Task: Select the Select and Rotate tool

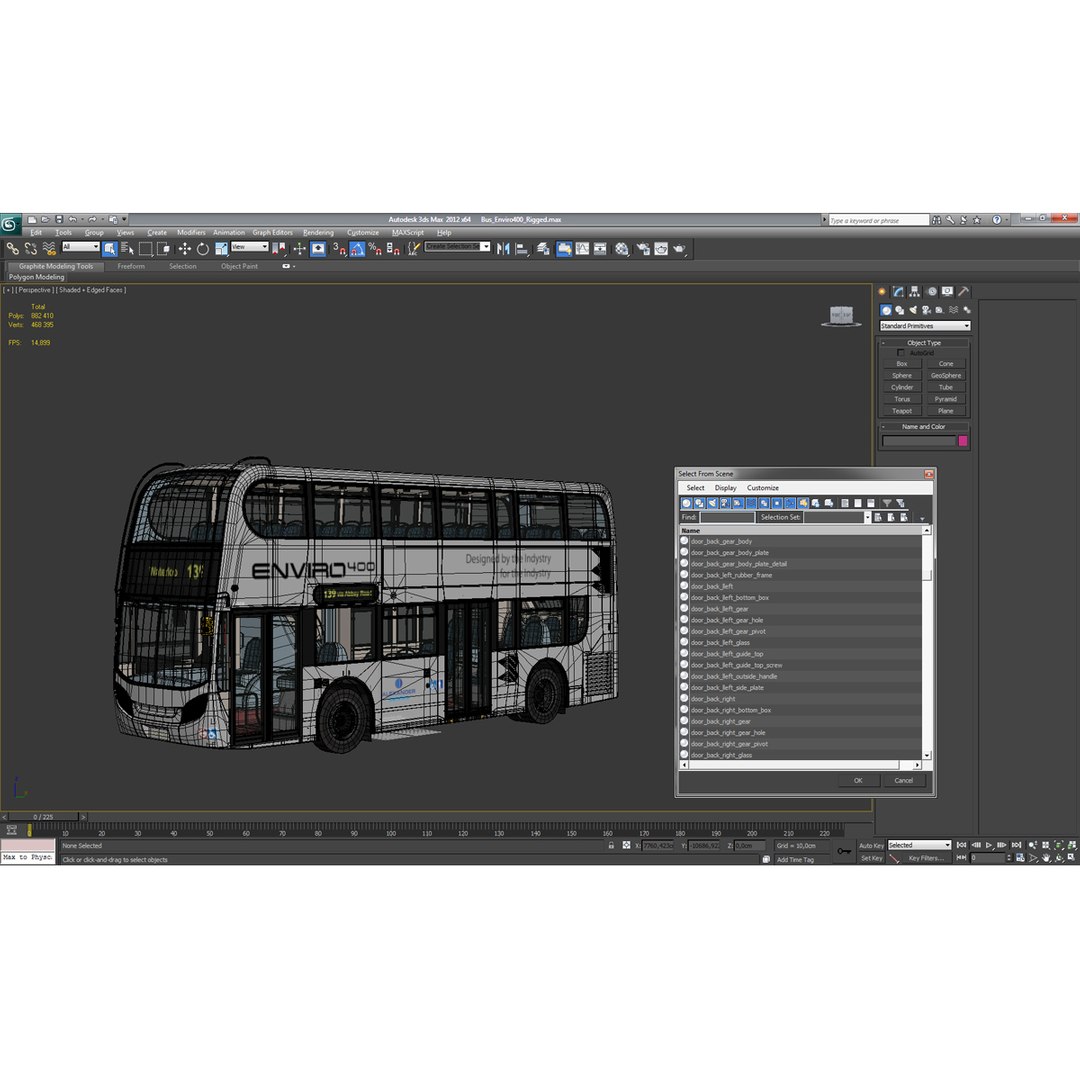Action: coord(202,249)
